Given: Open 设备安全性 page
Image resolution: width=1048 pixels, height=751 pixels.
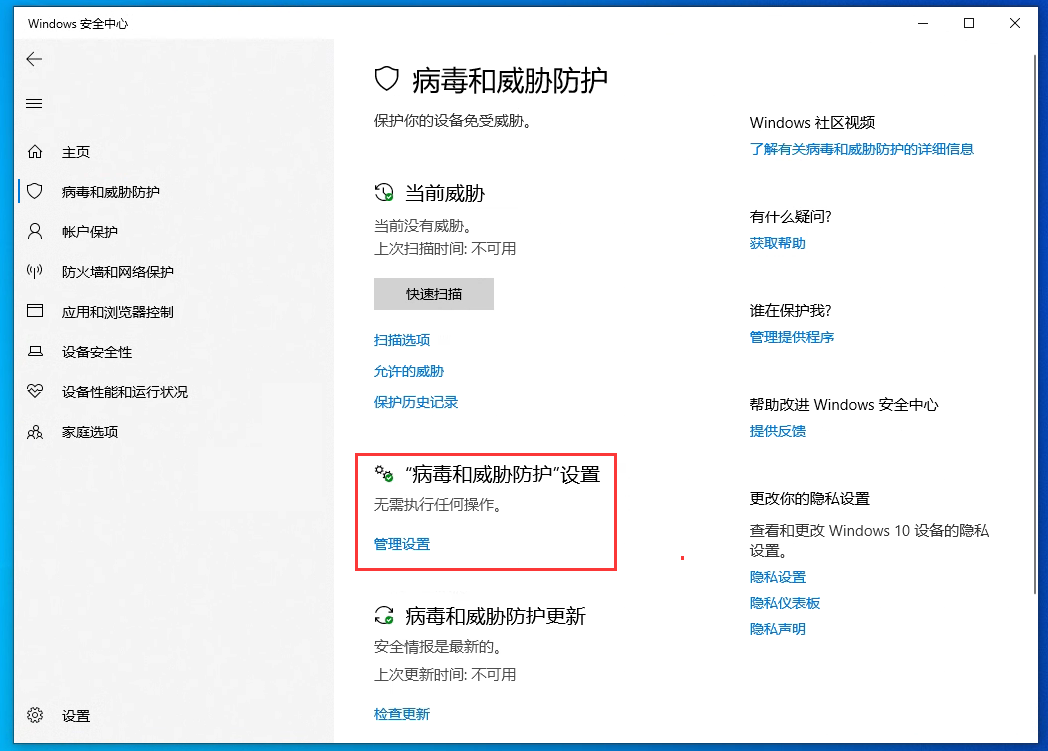Looking at the screenshot, I should click(x=97, y=352).
